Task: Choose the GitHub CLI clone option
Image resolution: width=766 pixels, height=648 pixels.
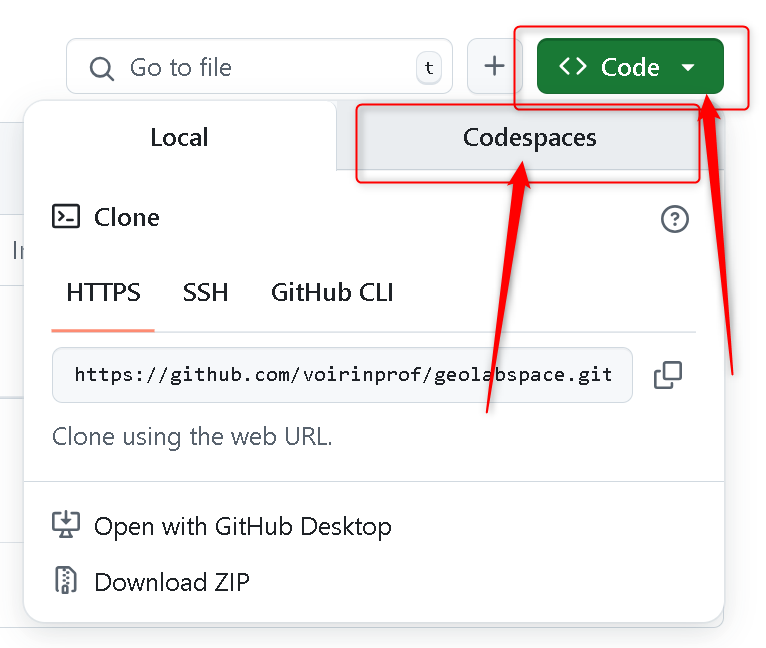Action: click(x=332, y=292)
